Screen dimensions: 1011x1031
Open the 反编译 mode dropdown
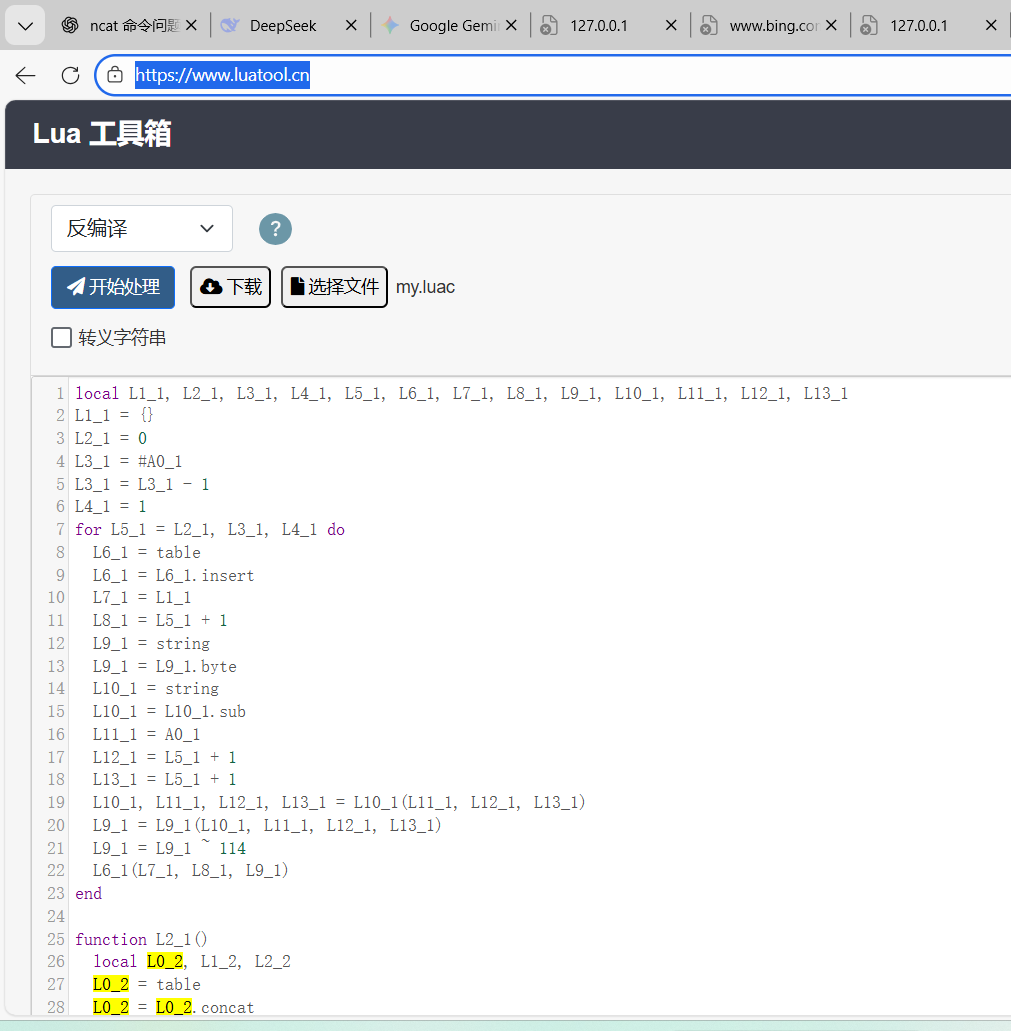(141, 229)
